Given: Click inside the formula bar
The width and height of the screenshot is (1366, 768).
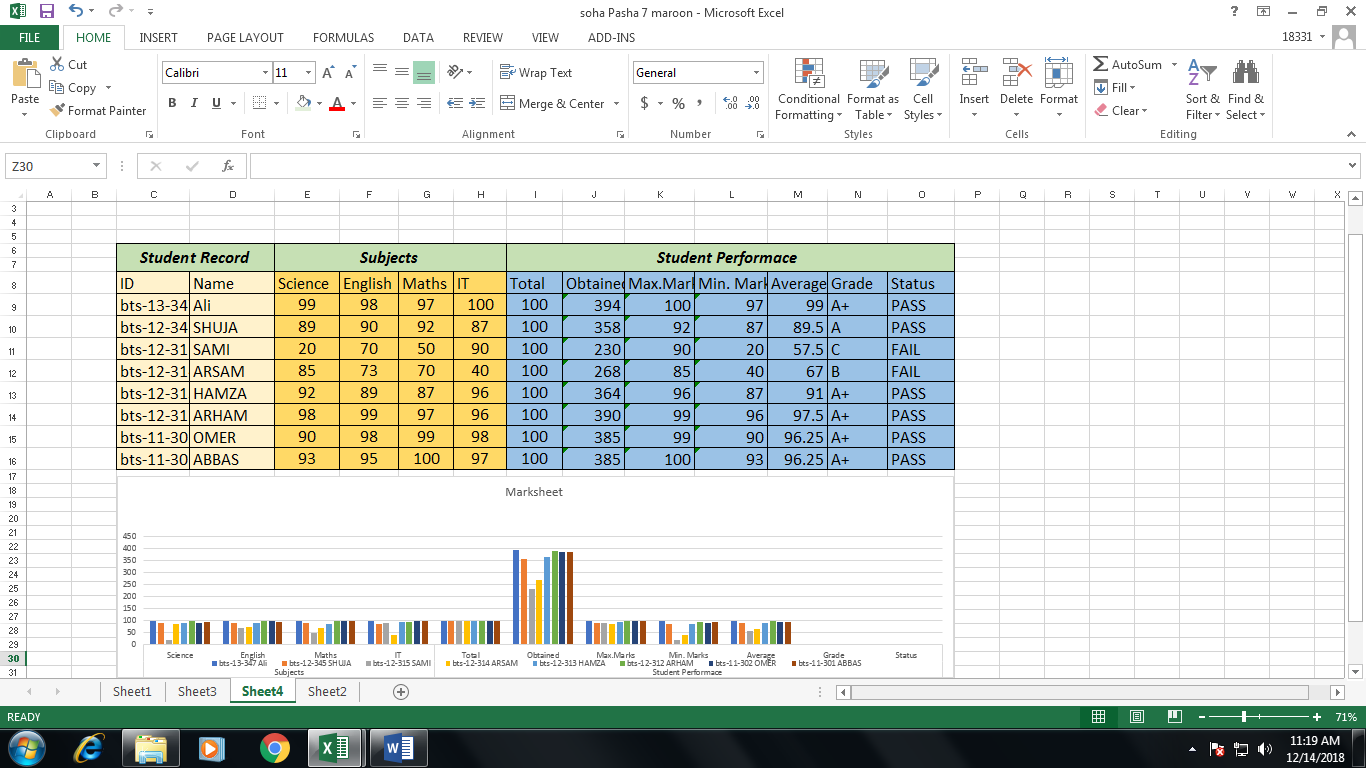Looking at the screenshot, I should coord(700,166).
